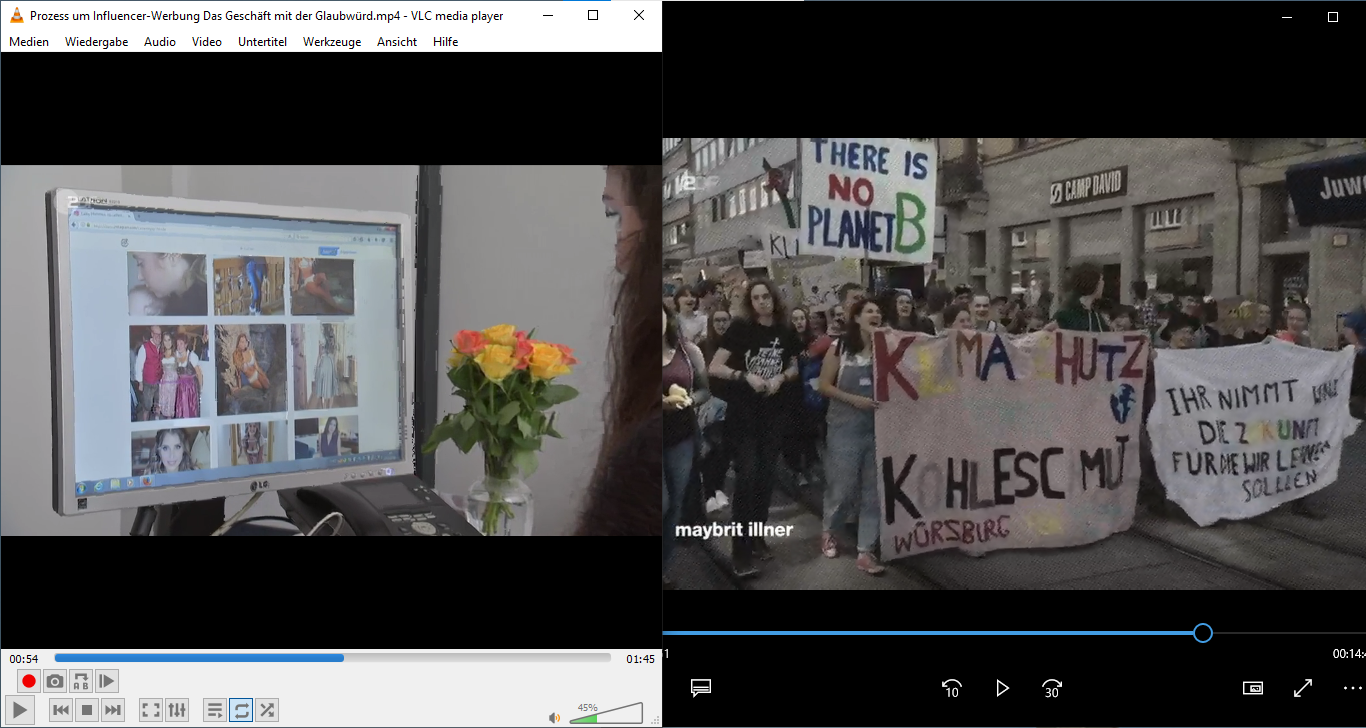Image resolution: width=1366 pixels, height=728 pixels.
Task: Show the VLC playlist
Action: [x=215, y=710]
